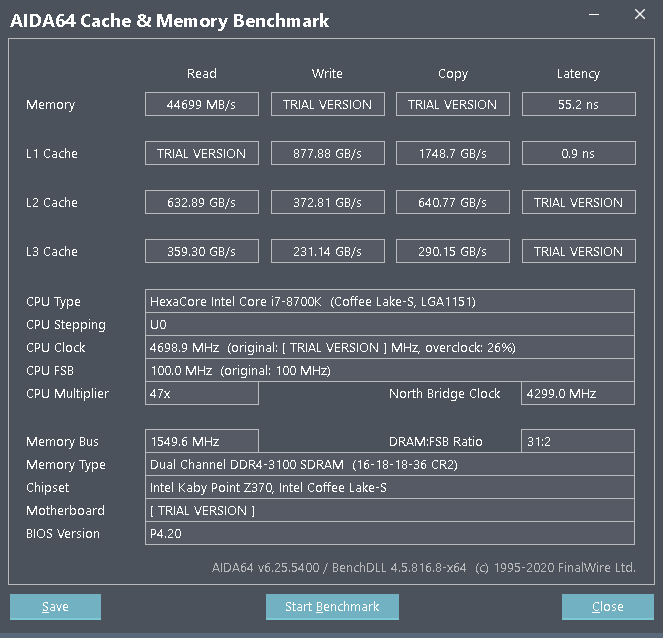Click L3 Cache Latency TRIAL VERSION box
663x638 pixels.
tap(578, 251)
